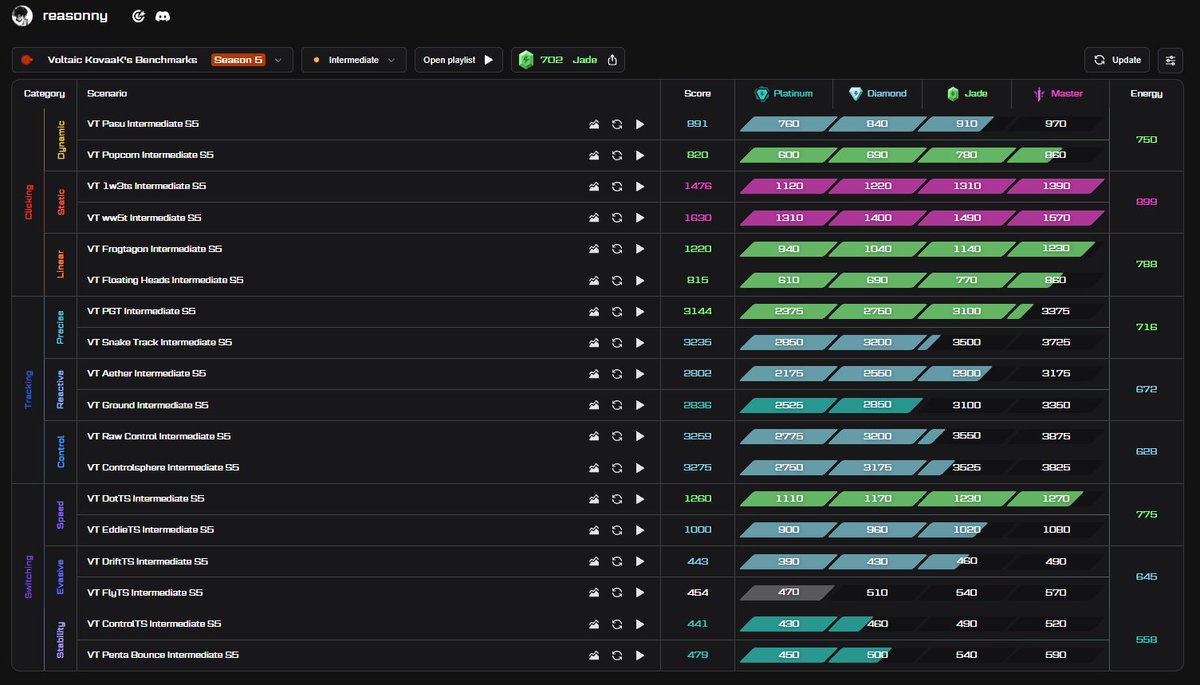Play VT FlyTS Intermediate S5 scenario
Viewport: 1200px width, 685px height.
click(640, 592)
